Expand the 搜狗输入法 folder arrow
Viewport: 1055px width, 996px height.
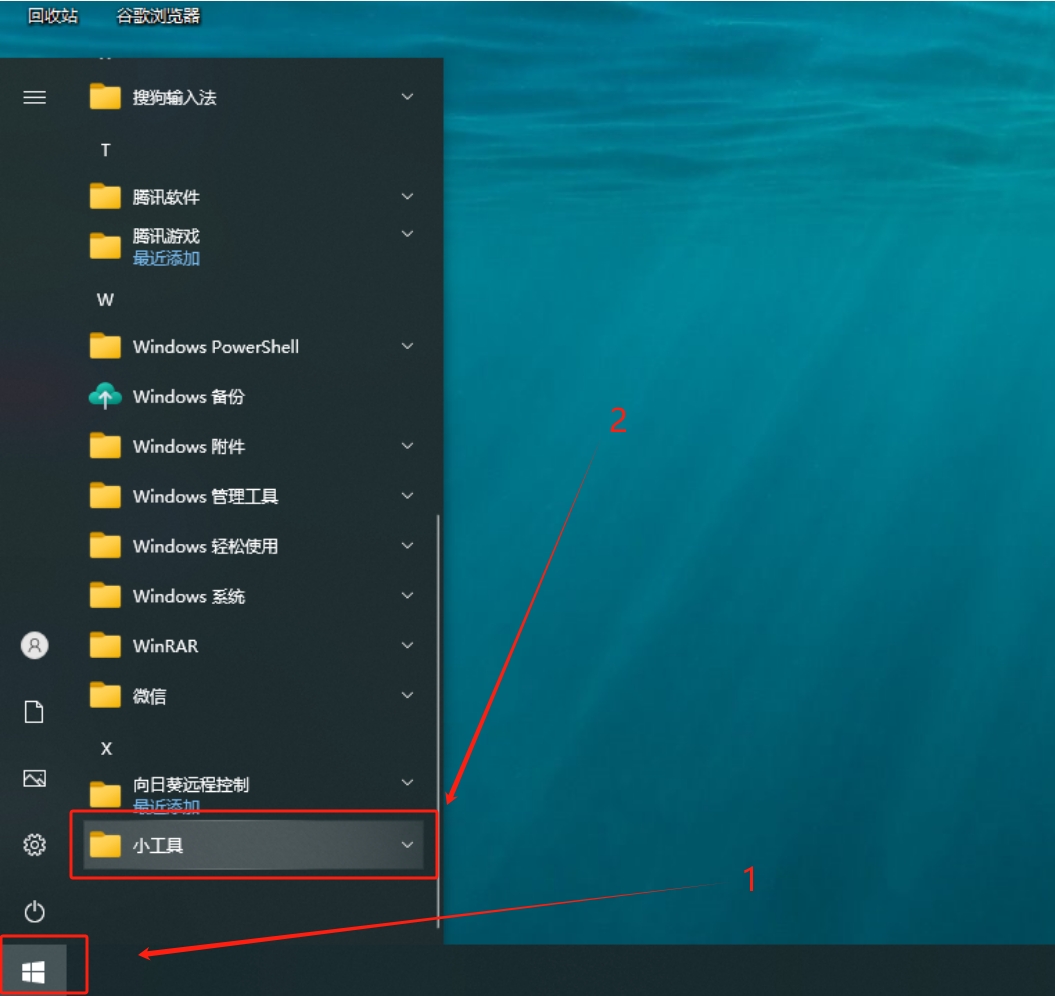point(407,97)
